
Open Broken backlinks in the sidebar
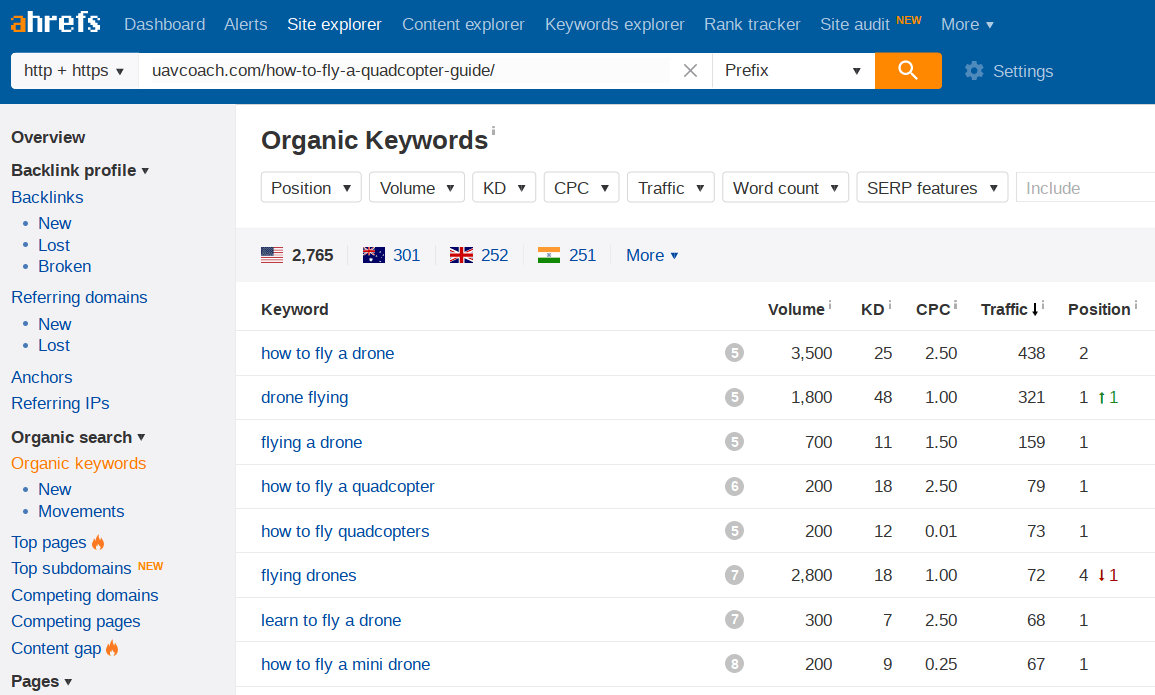(x=65, y=267)
